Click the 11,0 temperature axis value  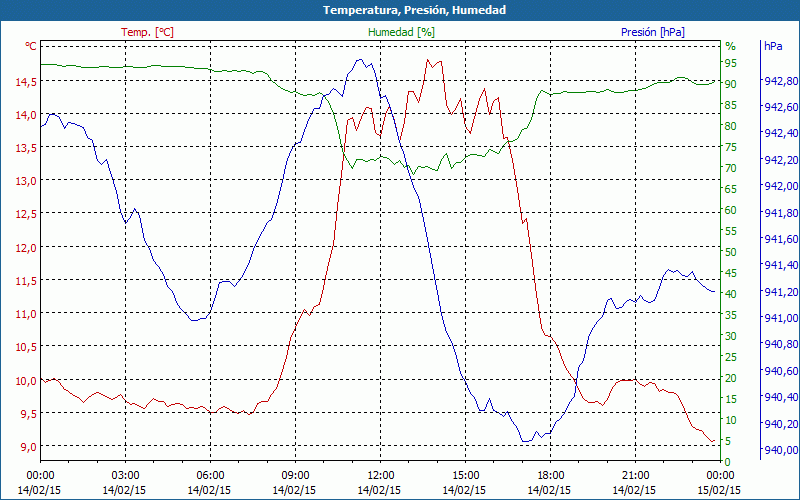(x=27, y=314)
